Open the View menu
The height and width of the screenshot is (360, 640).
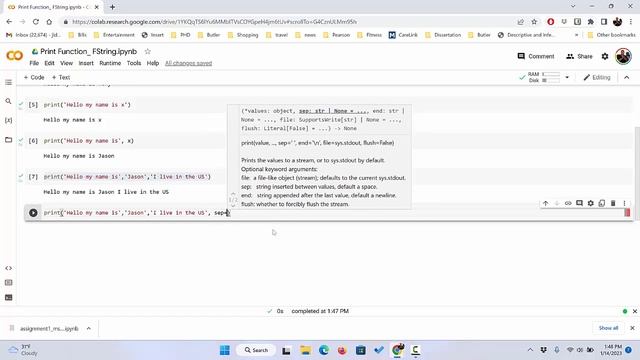tap(66, 63)
